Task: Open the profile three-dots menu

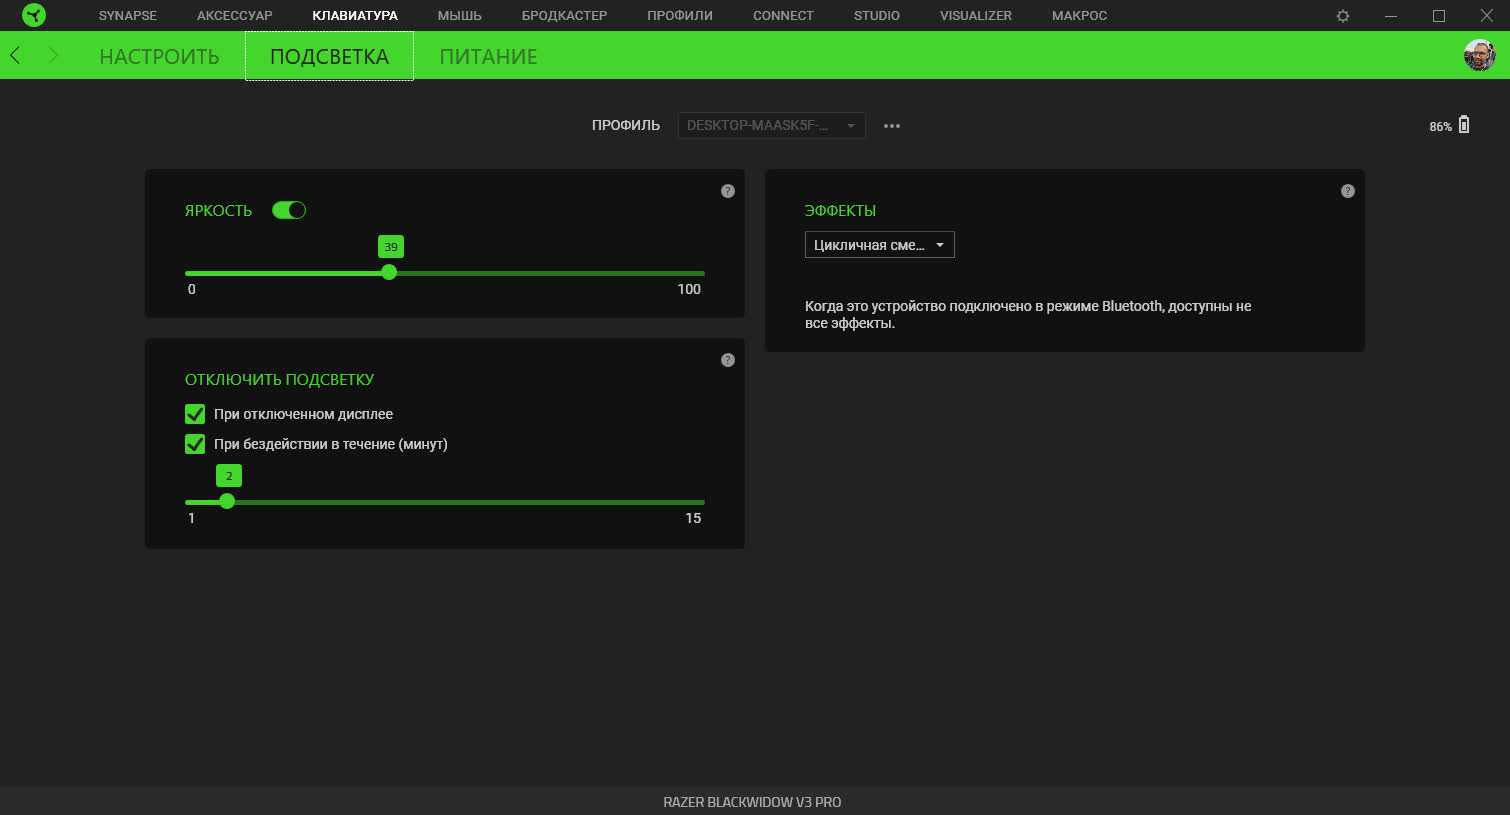Action: (892, 126)
